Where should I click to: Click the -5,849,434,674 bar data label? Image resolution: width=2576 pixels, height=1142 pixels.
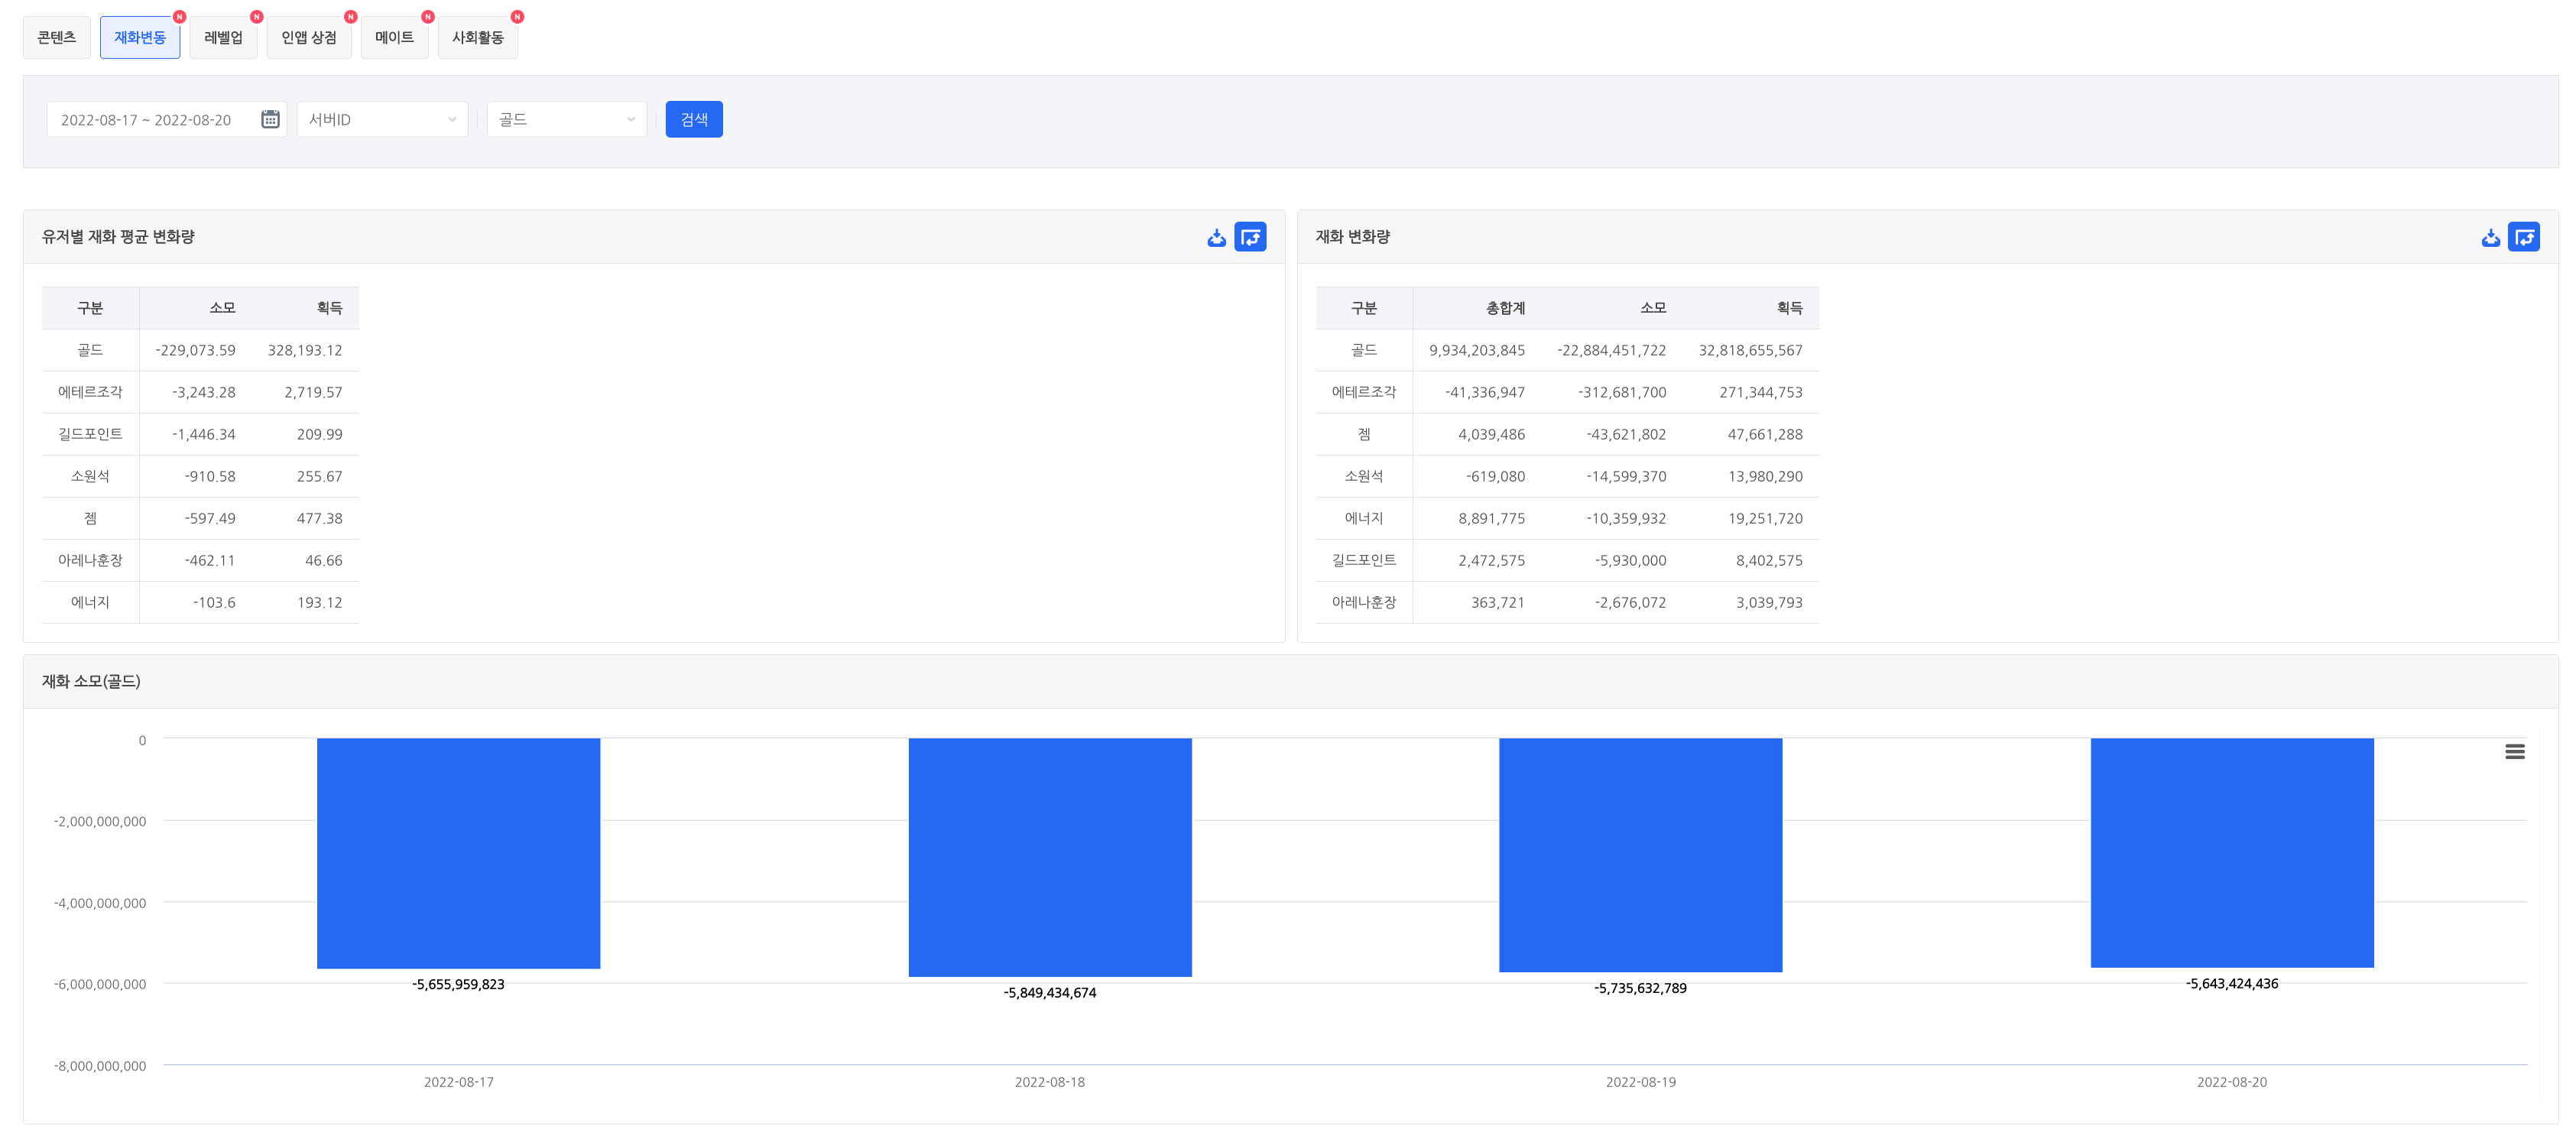(1050, 992)
